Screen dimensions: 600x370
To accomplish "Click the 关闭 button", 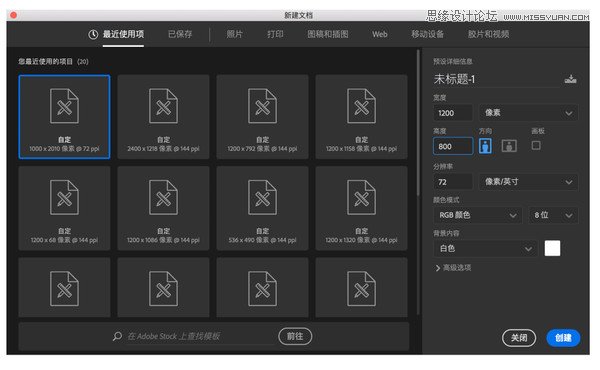I will click(519, 338).
